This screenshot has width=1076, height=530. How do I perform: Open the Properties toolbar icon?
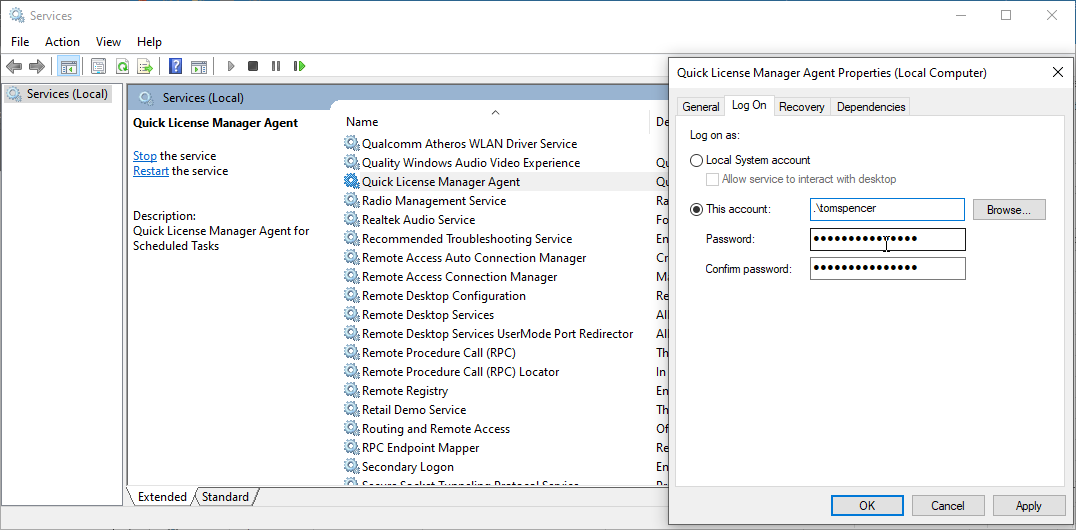(99, 67)
